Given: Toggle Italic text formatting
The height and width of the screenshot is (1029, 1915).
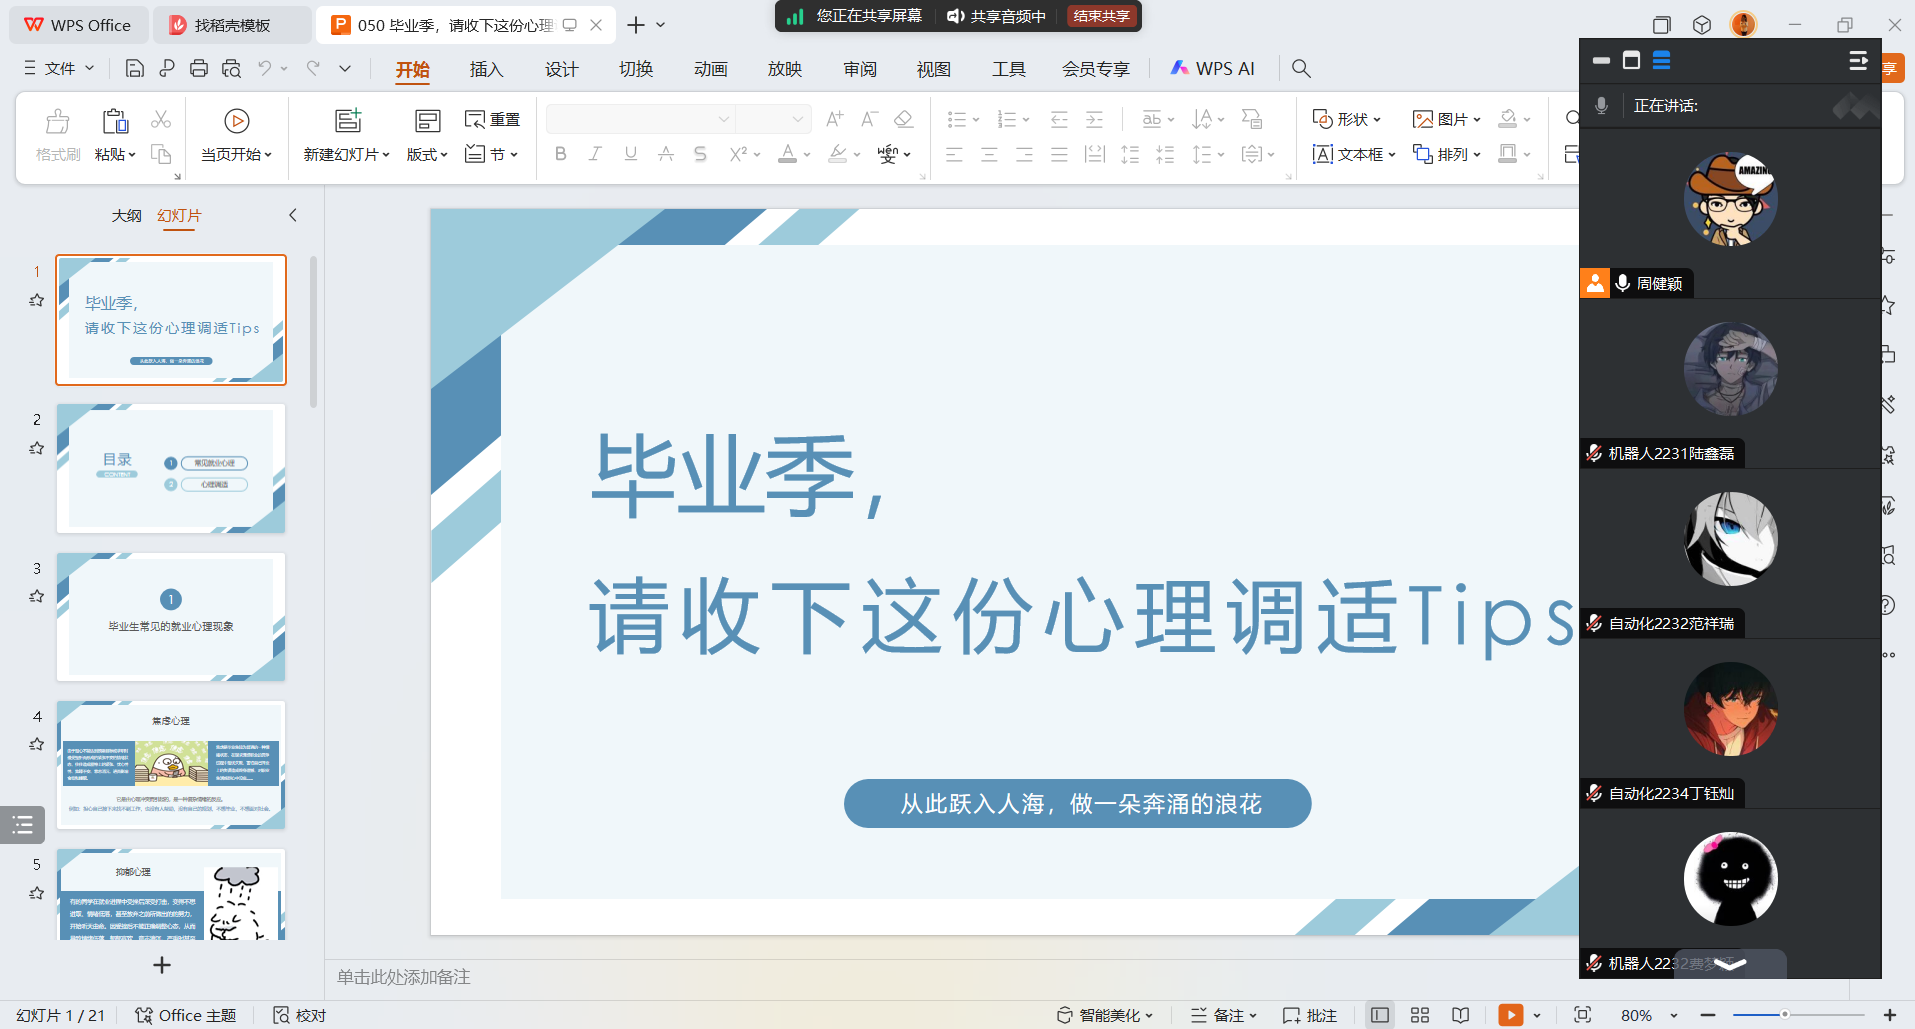Looking at the screenshot, I should [x=595, y=154].
